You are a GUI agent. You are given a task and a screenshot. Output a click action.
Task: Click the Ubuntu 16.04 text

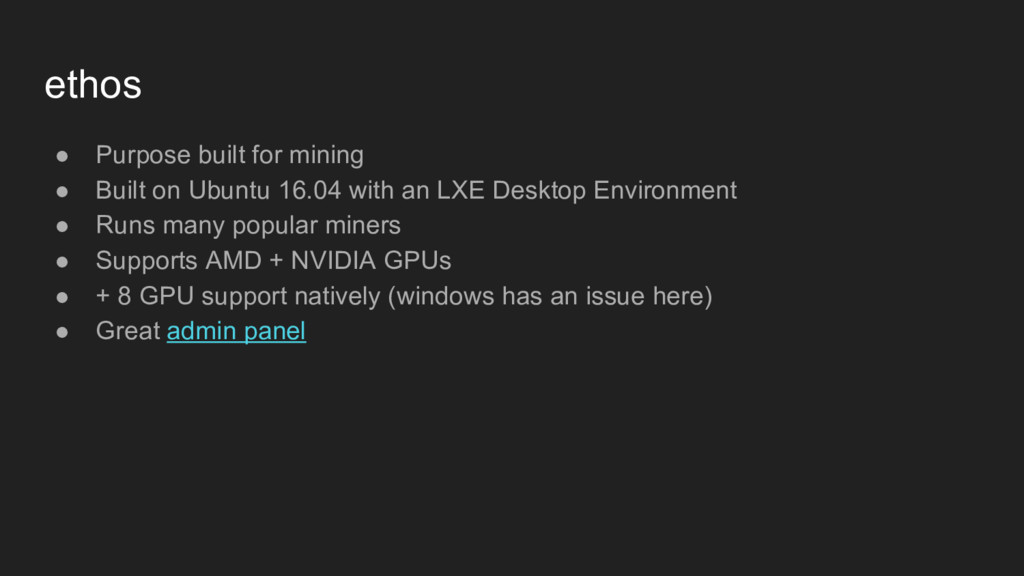coord(264,191)
